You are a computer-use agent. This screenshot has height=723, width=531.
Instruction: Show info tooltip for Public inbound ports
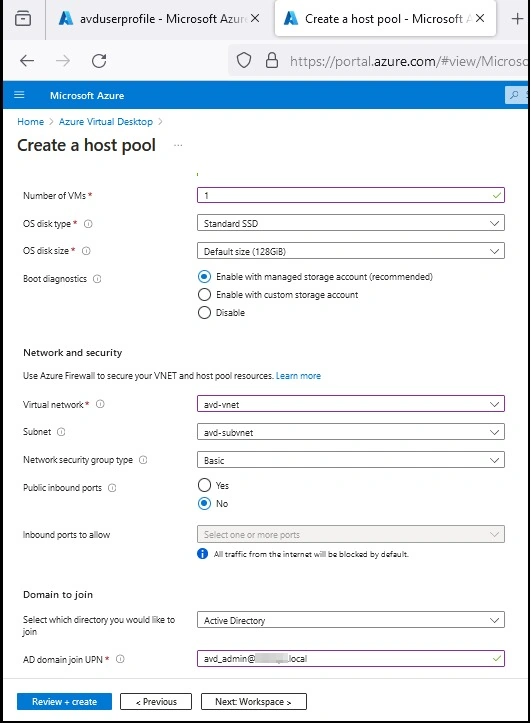click(112, 488)
